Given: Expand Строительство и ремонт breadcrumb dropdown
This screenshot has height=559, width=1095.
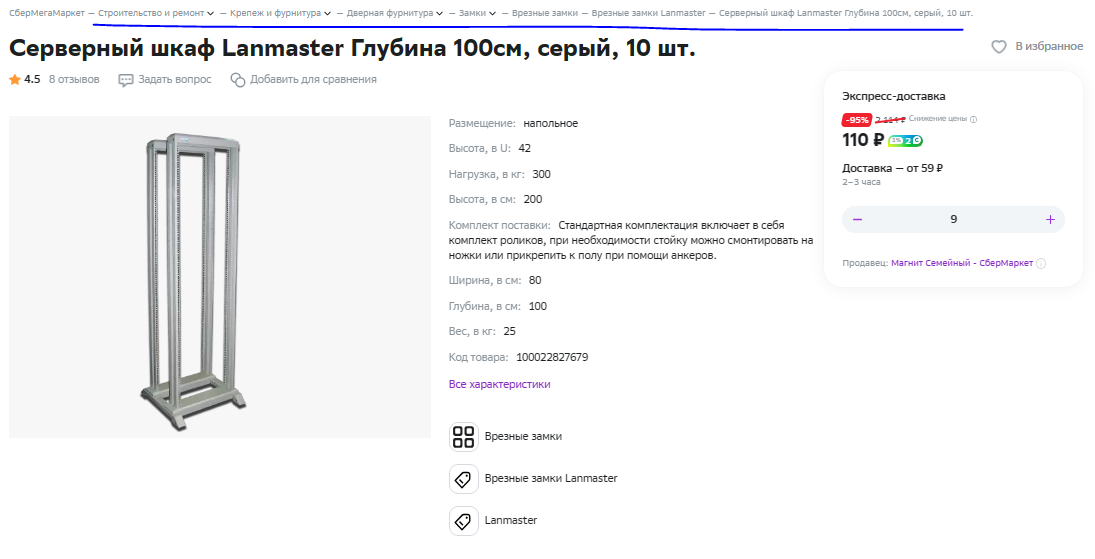Looking at the screenshot, I should [x=210, y=13].
